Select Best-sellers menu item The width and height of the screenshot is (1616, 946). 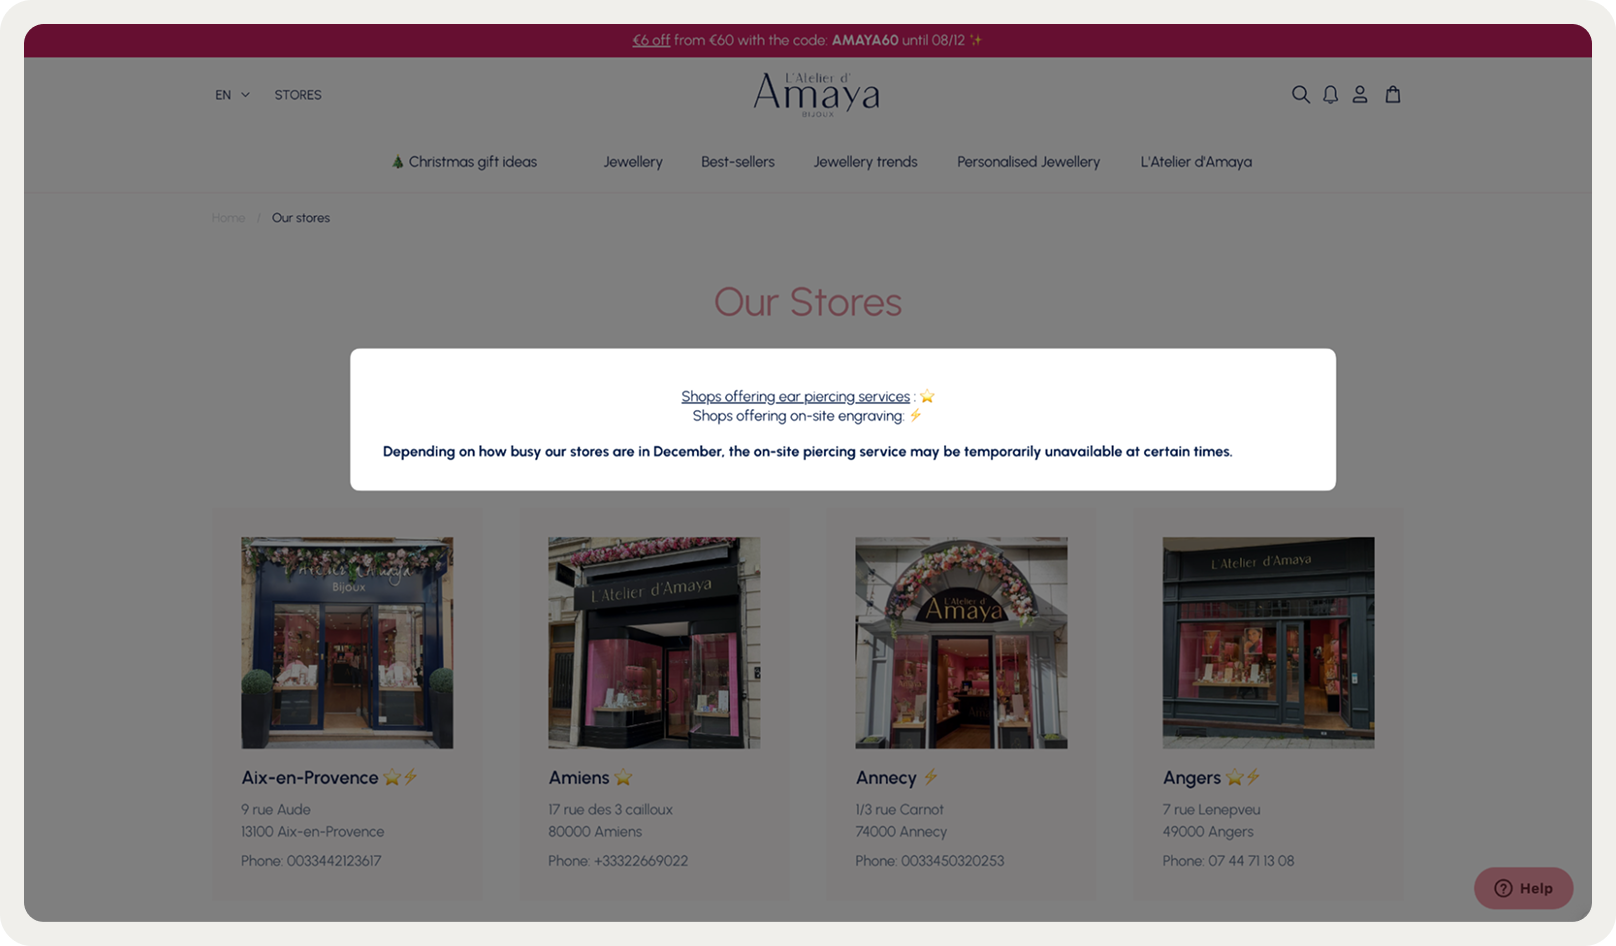pos(738,162)
